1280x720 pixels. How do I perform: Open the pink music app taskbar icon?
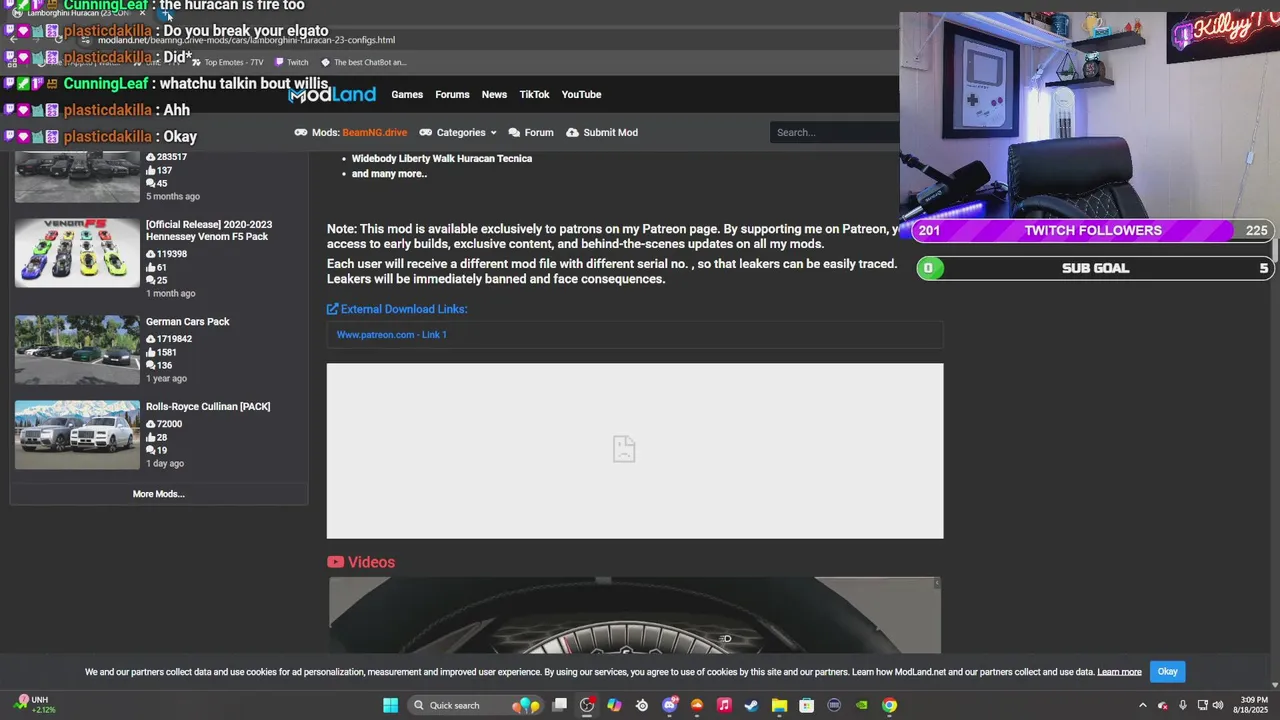724,705
